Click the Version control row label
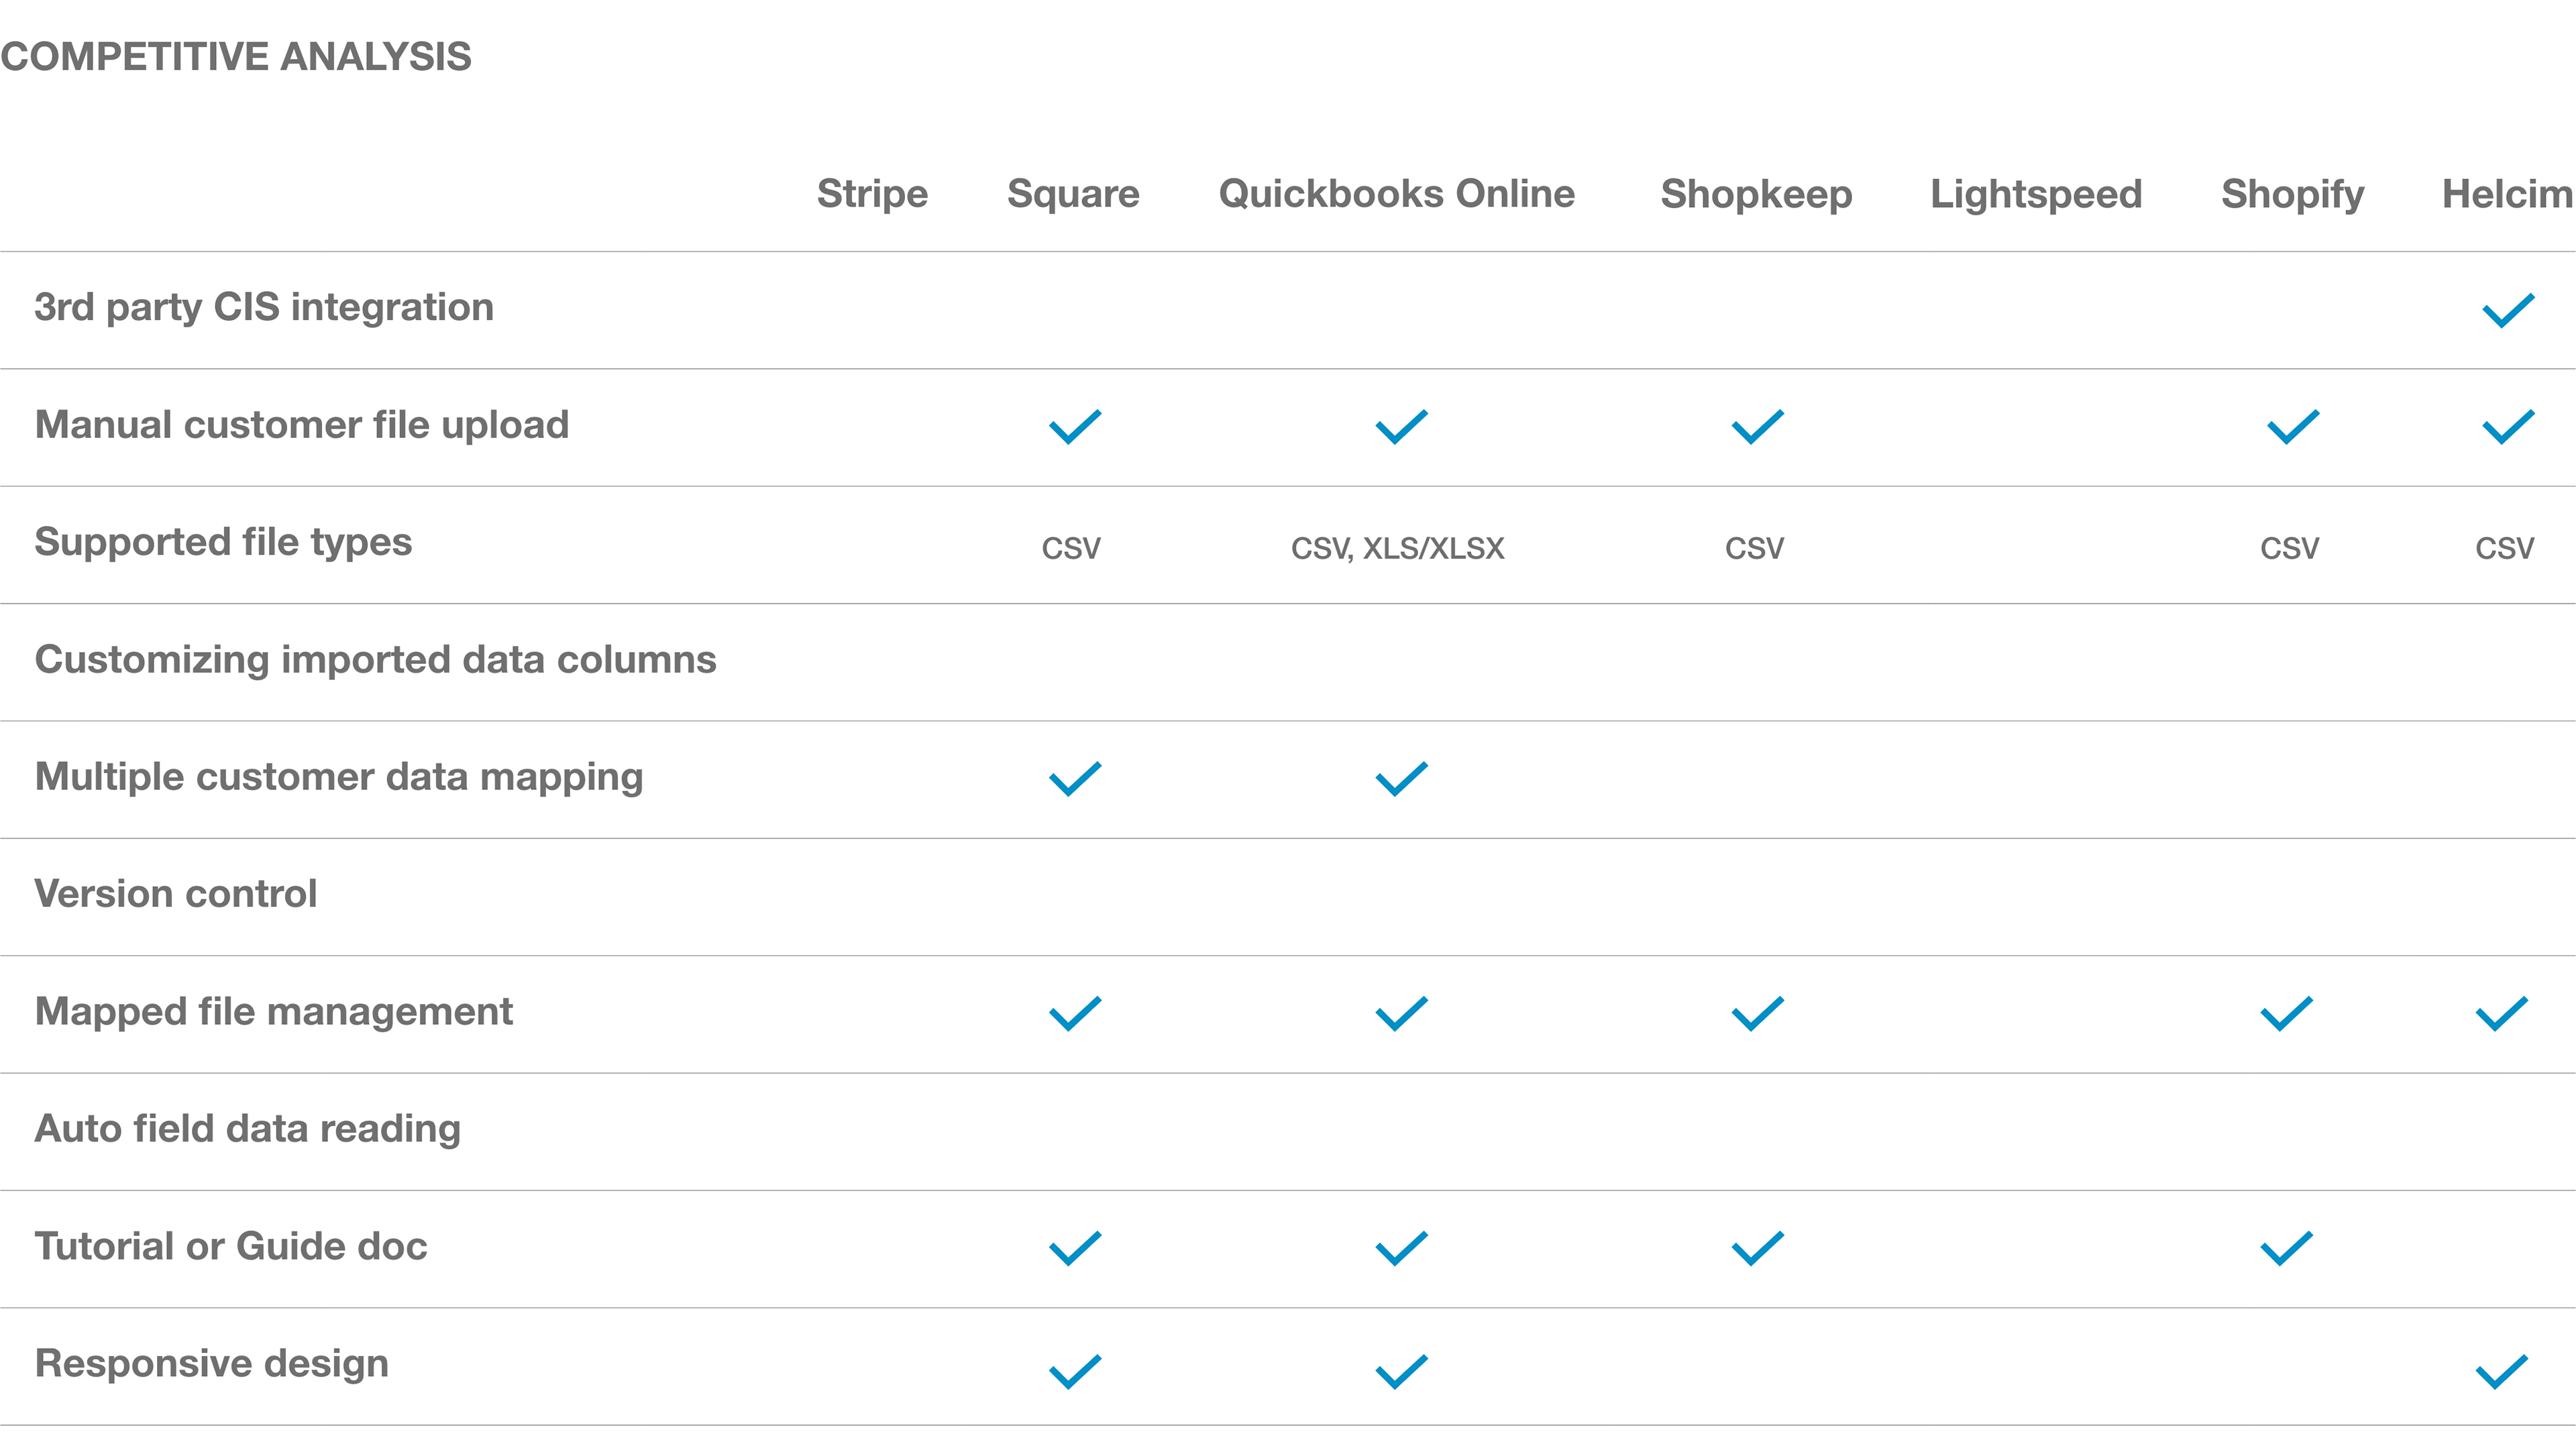 pyautogui.click(x=176, y=894)
